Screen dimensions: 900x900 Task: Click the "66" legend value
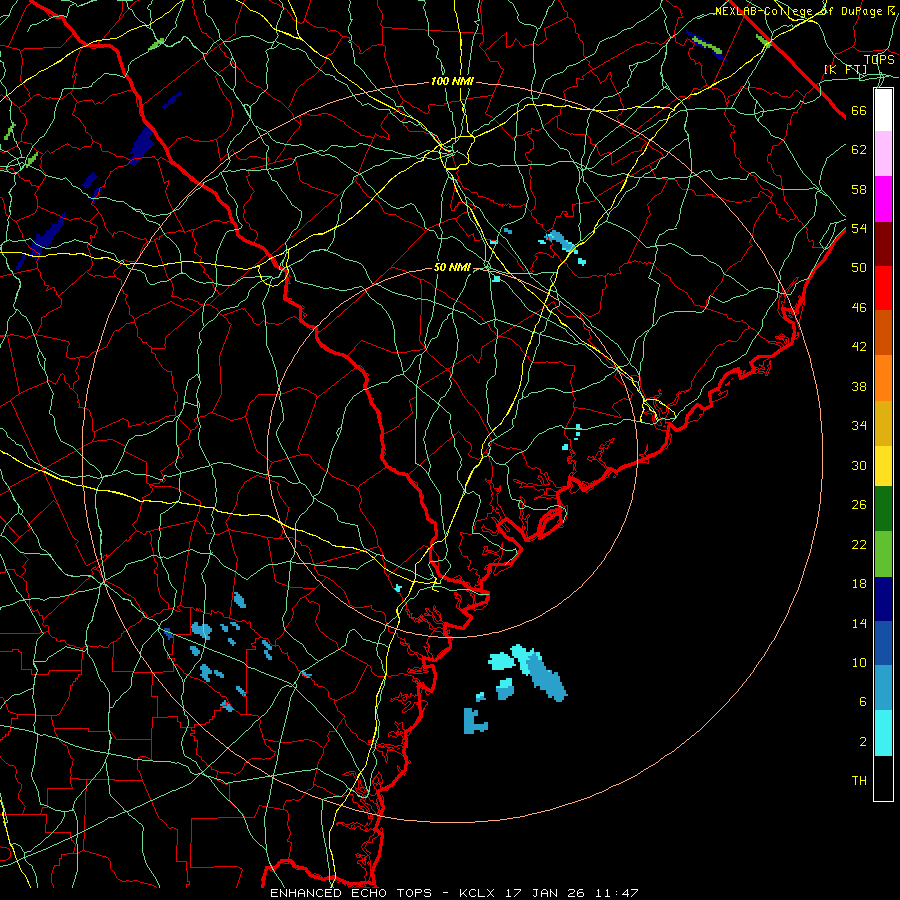coord(859,111)
